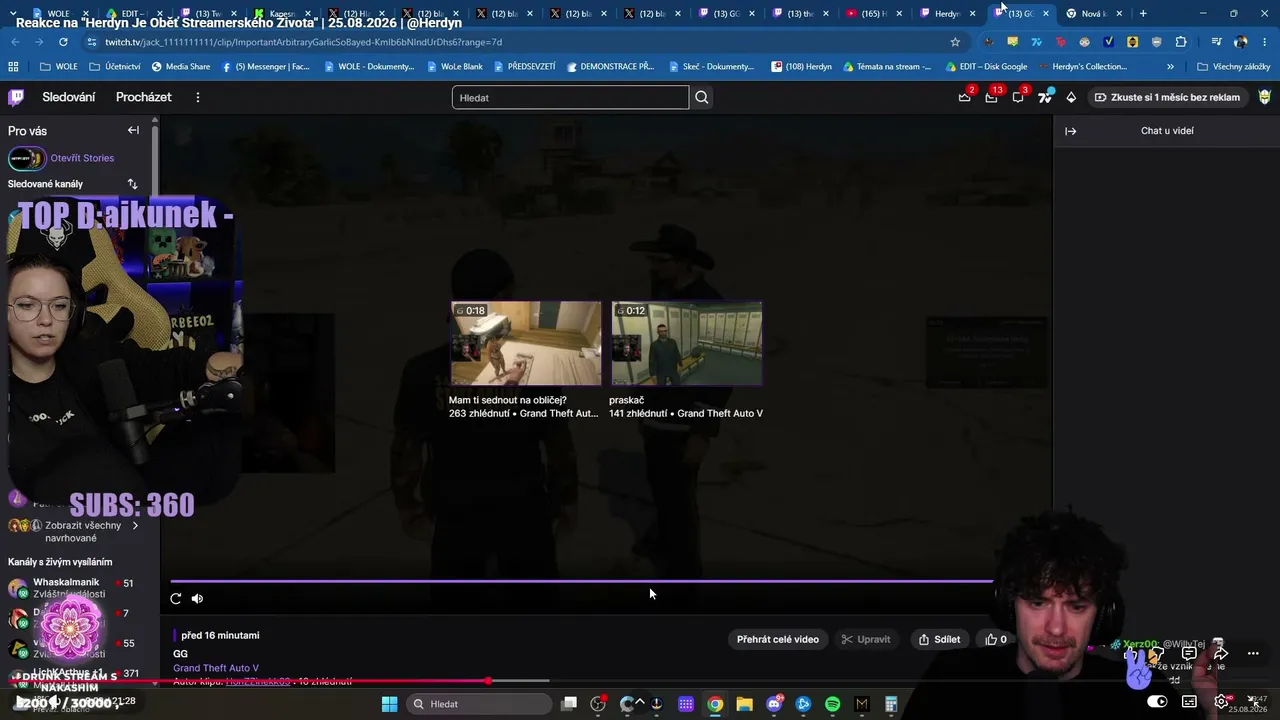Click the Twitch search field Hledat
The height and width of the screenshot is (720, 1280).
click(570, 97)
